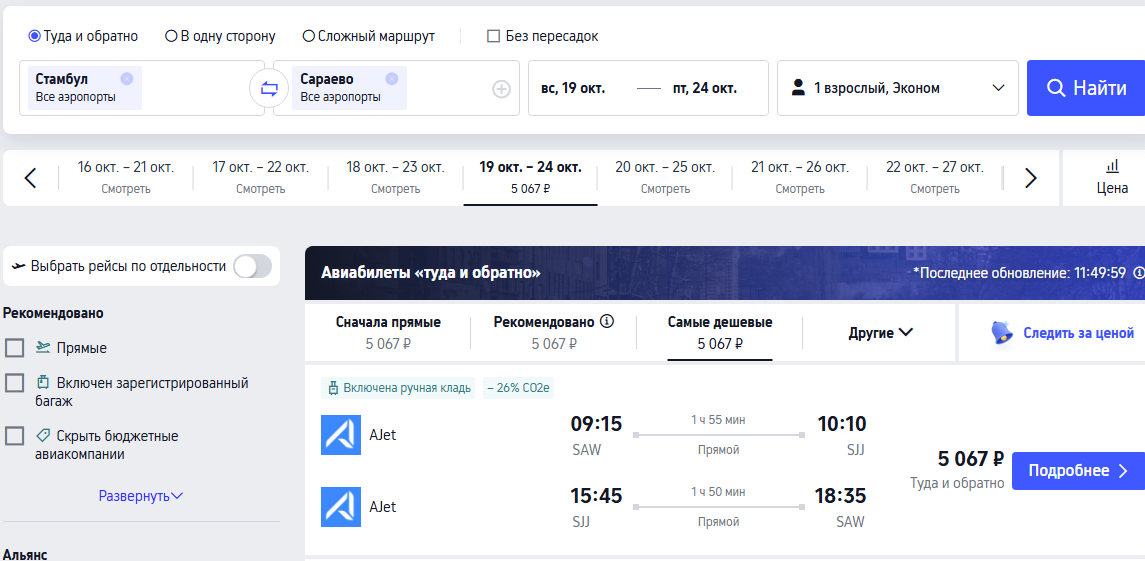Select the 20 окт. – 25 окт. date tab

pos(665,178)
